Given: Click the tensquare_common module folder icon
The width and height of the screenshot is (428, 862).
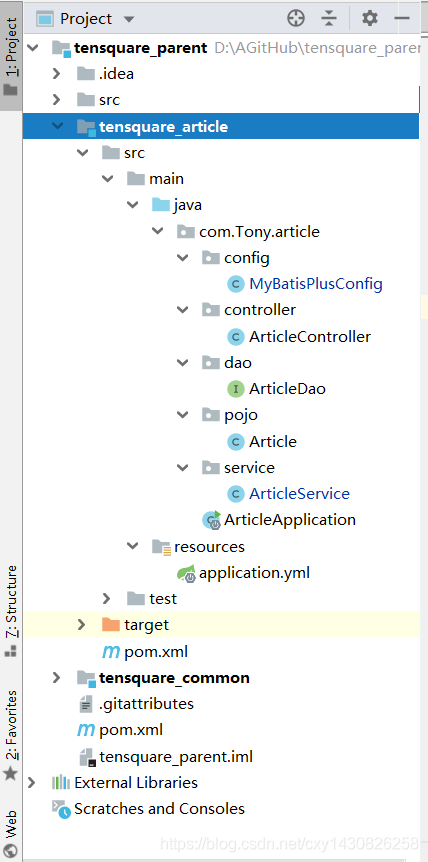Looking at the screenshot, I should click(x=86, y=678).
